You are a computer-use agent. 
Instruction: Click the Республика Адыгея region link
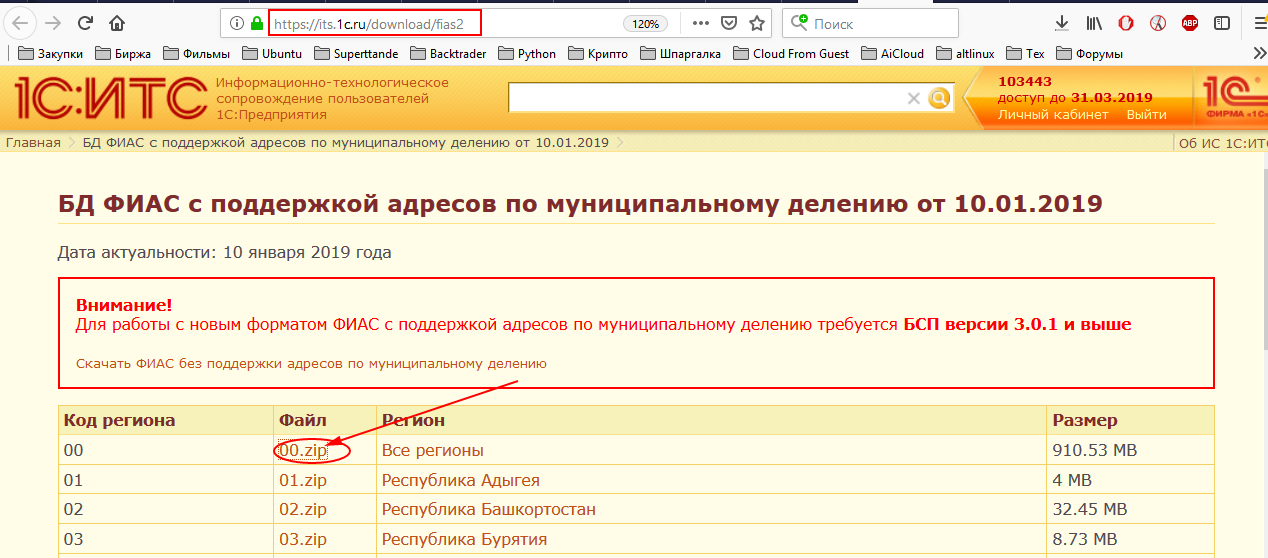(x=461, y=480)
